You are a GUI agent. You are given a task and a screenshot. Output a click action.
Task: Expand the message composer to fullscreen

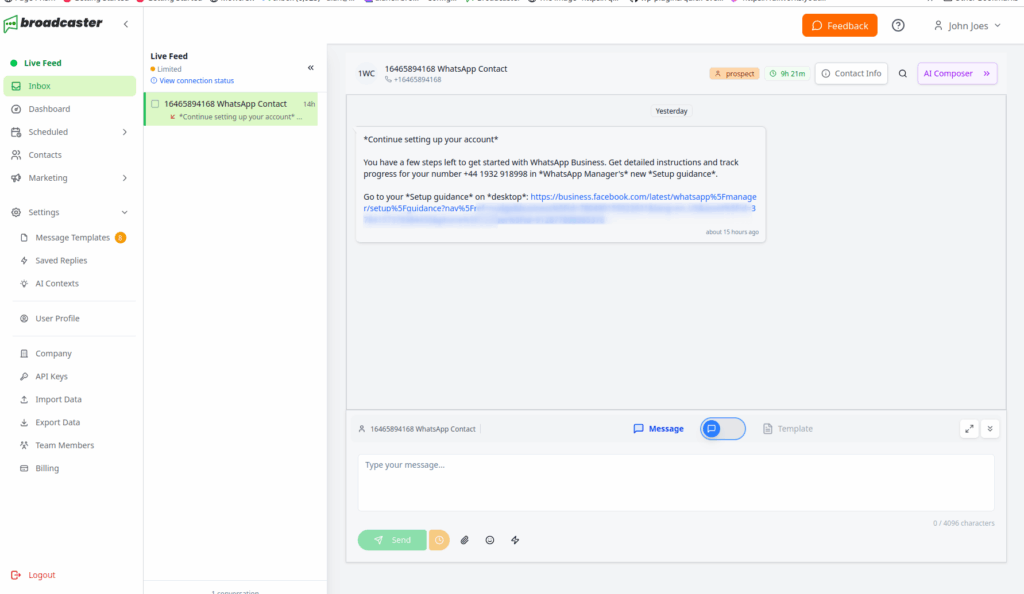tap(969, 429)
